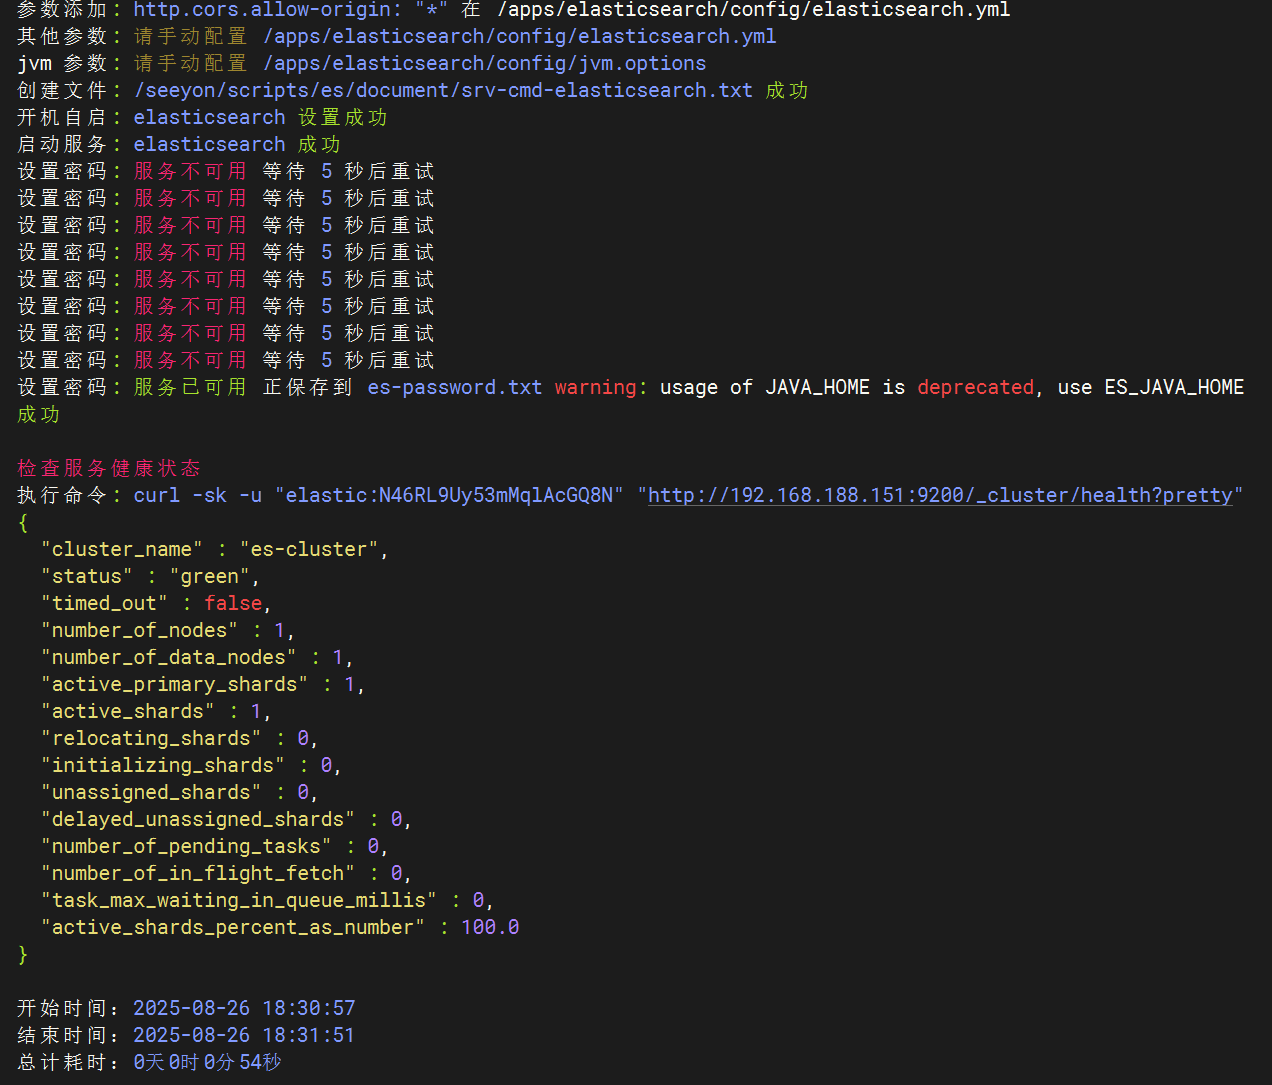Click the 启动服务 label
The width and height of the screenshot is (1272, 1085).
(62, 144)
